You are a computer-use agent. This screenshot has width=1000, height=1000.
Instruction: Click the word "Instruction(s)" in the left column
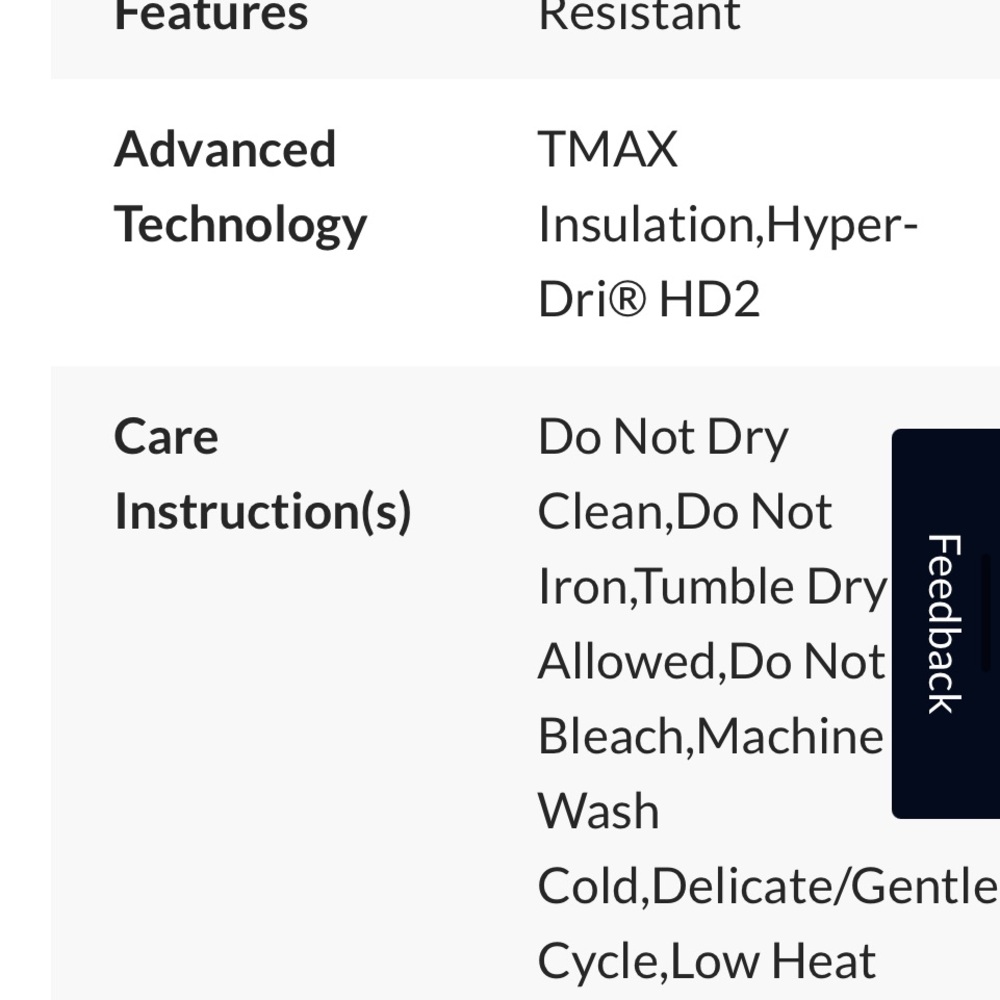click(x=262, y=512)
